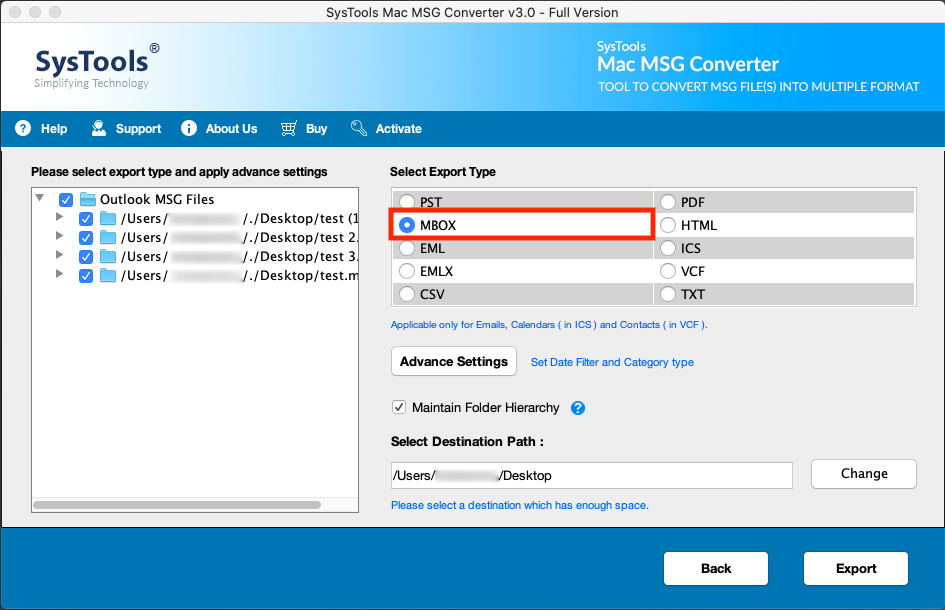Uncheck the Desktop/test (1 checkbox
Viewport: 945px width, 610px height.
[x=86, y=219]
